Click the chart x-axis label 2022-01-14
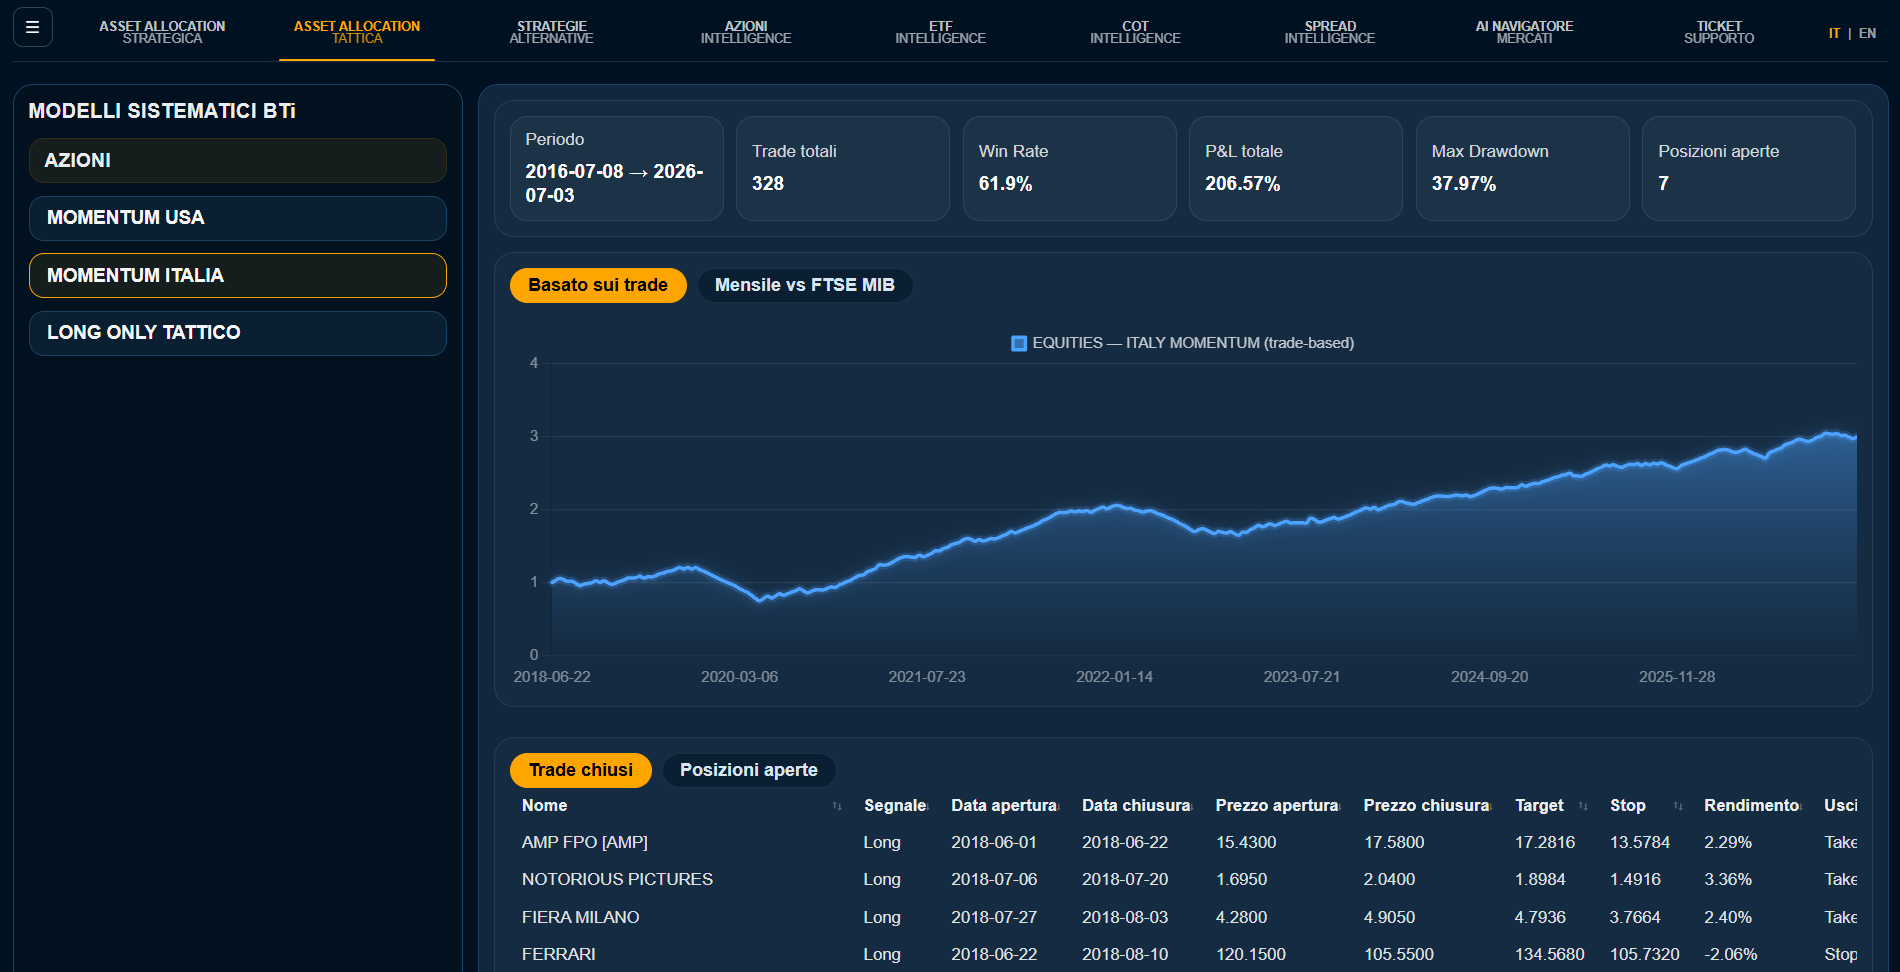Image resolution: width=1900 pixels, height=972 pixels. coord(1114,677)
